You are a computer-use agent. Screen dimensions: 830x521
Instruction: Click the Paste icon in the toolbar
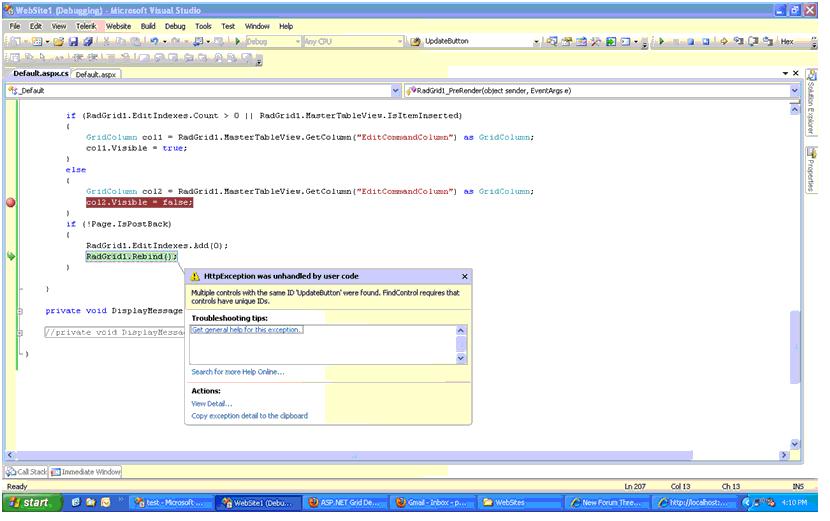tap(136, 41)
